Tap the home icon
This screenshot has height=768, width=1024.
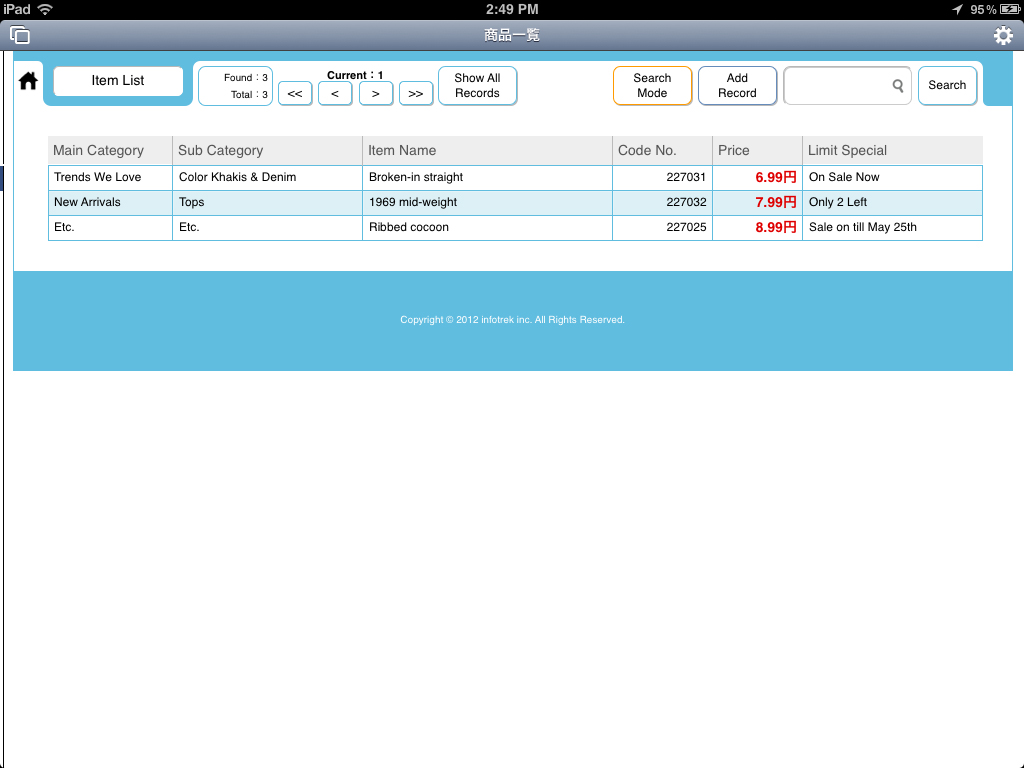tap(28, 81)
